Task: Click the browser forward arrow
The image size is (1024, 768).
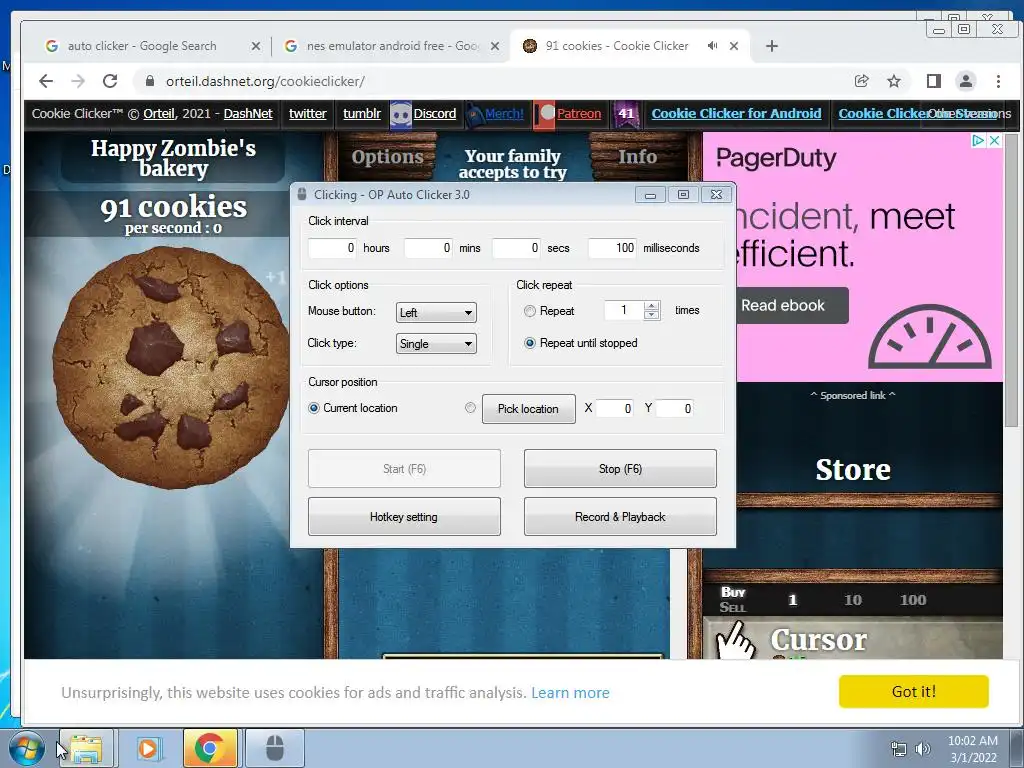Action: (x=78, y=81)
